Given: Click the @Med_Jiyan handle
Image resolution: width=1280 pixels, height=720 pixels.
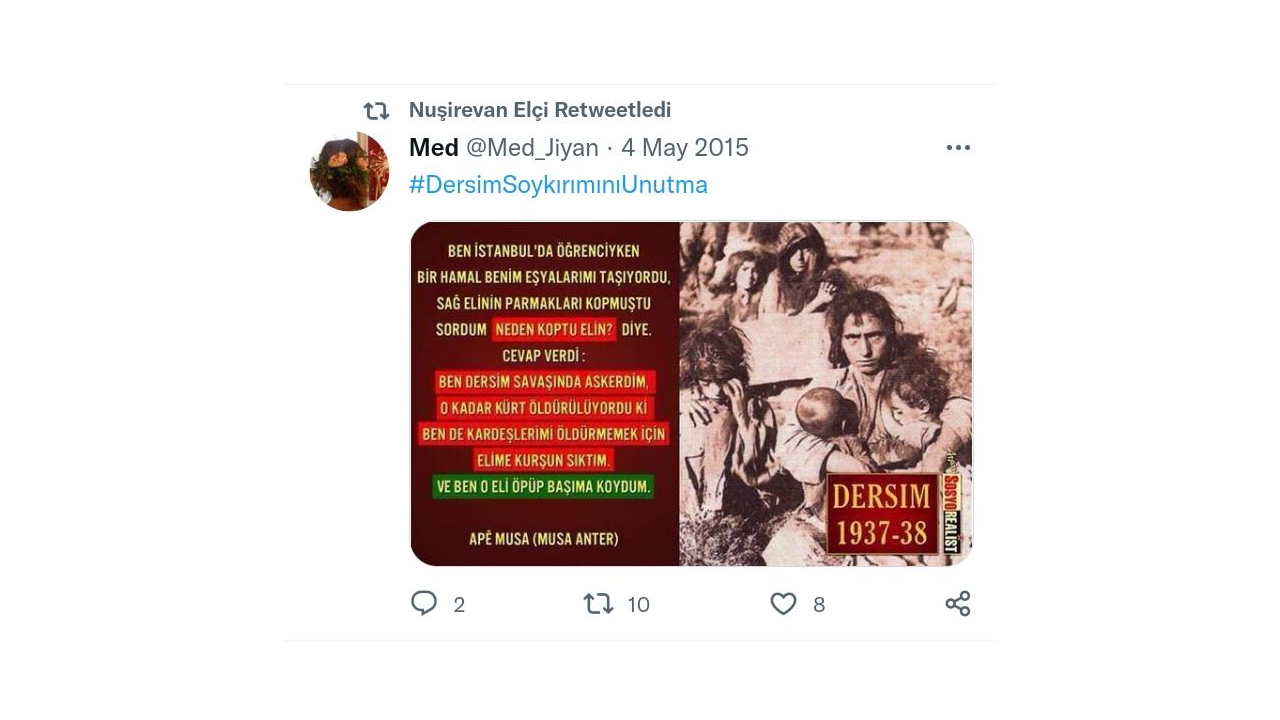Looking at the screenshot, I should [x=532, y=148].
